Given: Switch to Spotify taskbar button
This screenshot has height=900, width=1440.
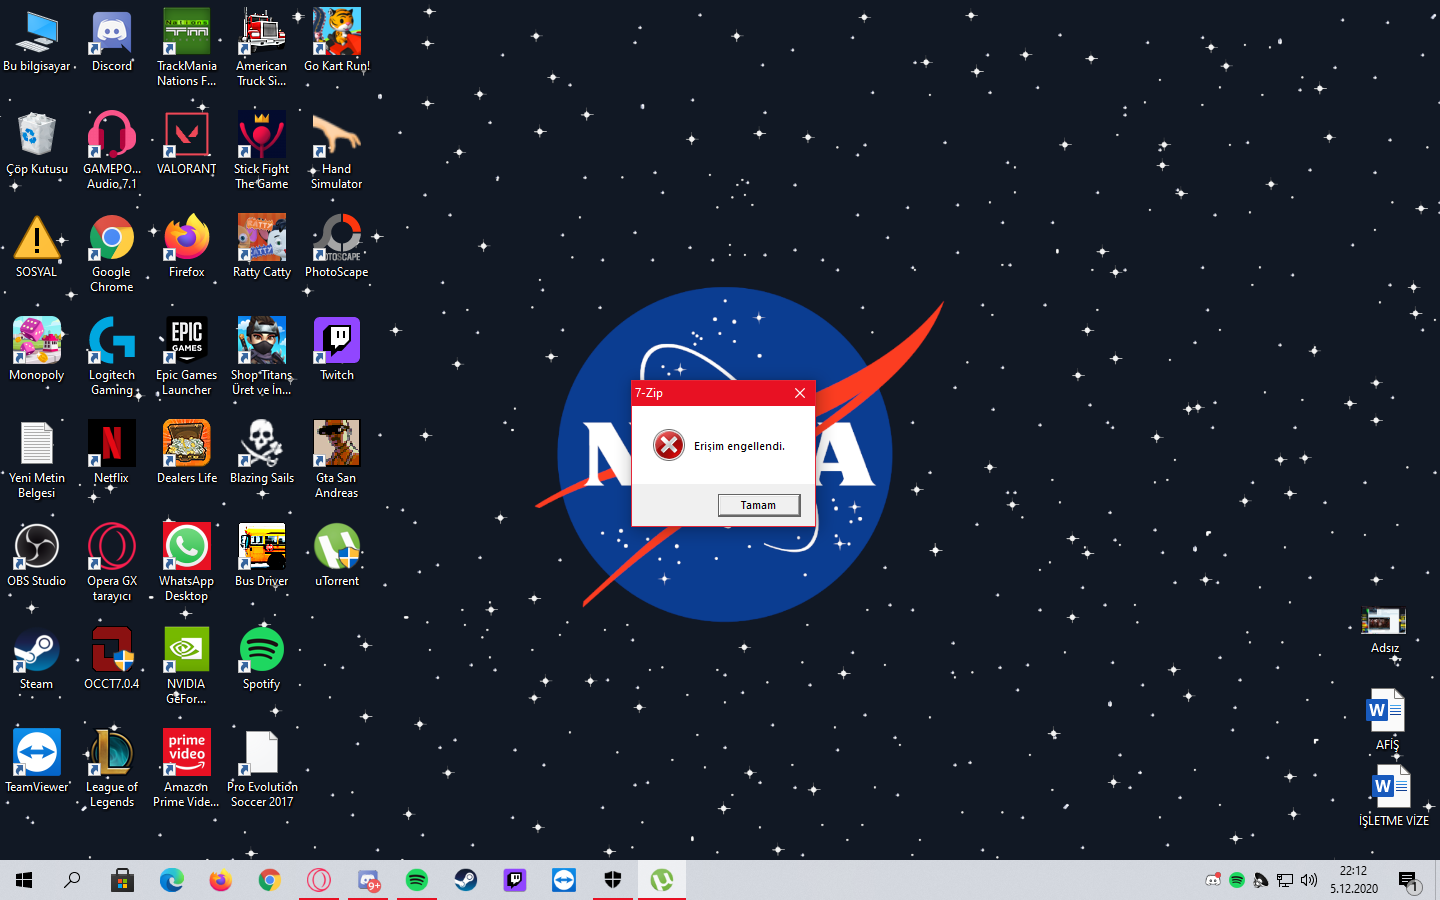Looking at the screenshot, I should tap(417, 880).
